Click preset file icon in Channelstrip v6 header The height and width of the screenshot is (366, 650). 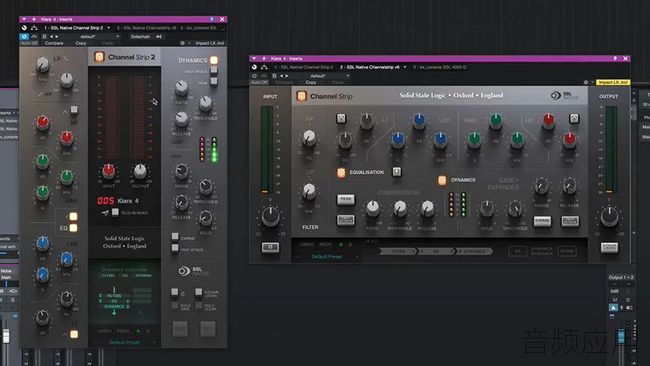274,76
